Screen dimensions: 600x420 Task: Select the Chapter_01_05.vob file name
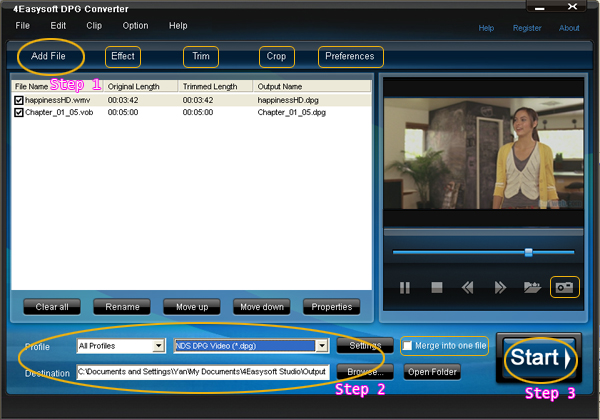59,112
